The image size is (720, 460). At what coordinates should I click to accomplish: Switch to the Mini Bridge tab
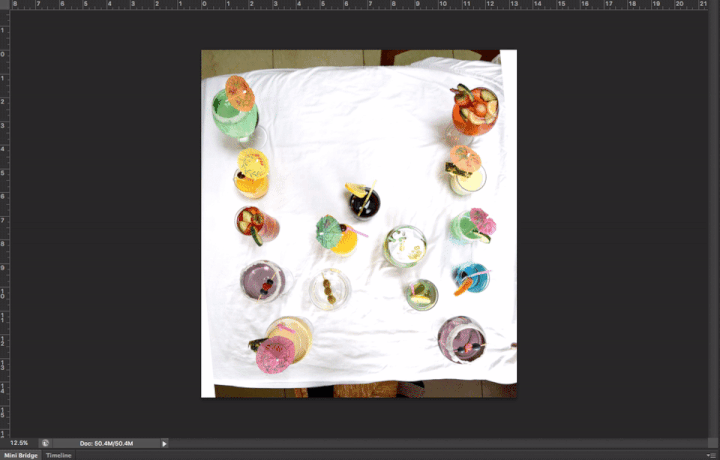[x=20, y=455]
